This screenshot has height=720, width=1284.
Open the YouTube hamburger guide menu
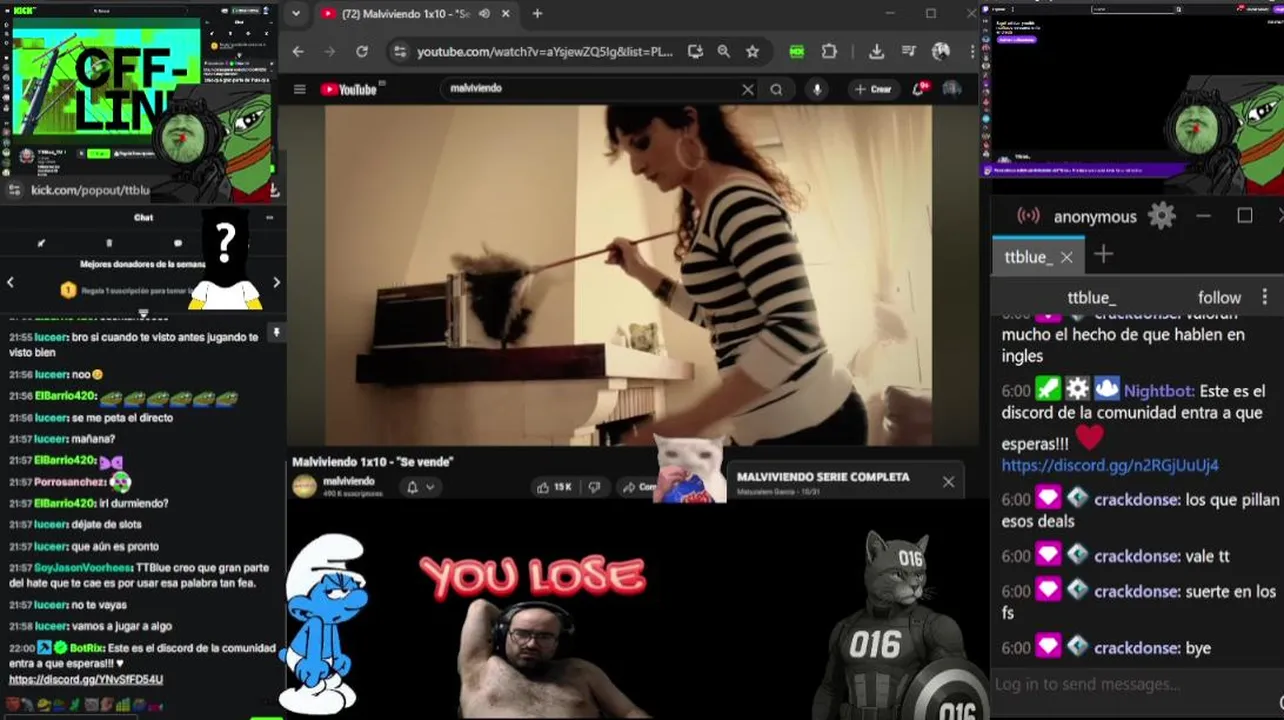click(299, 89)
